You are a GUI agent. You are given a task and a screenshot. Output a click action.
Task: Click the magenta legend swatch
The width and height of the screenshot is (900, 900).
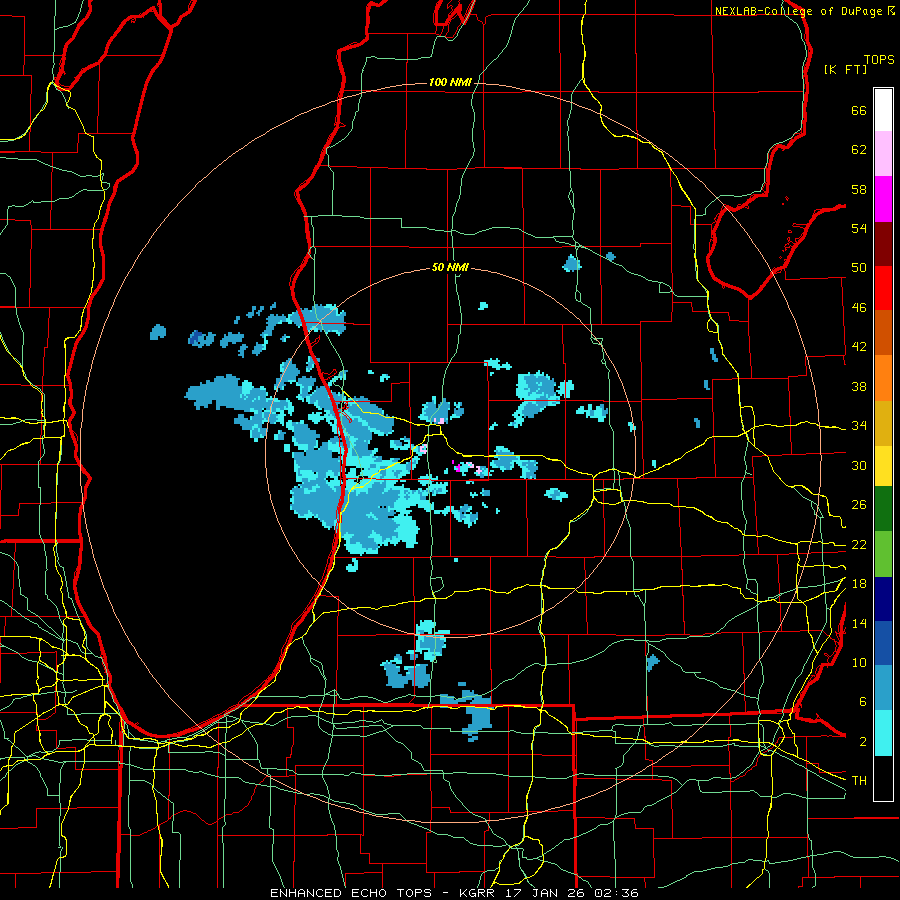(883, 199)
